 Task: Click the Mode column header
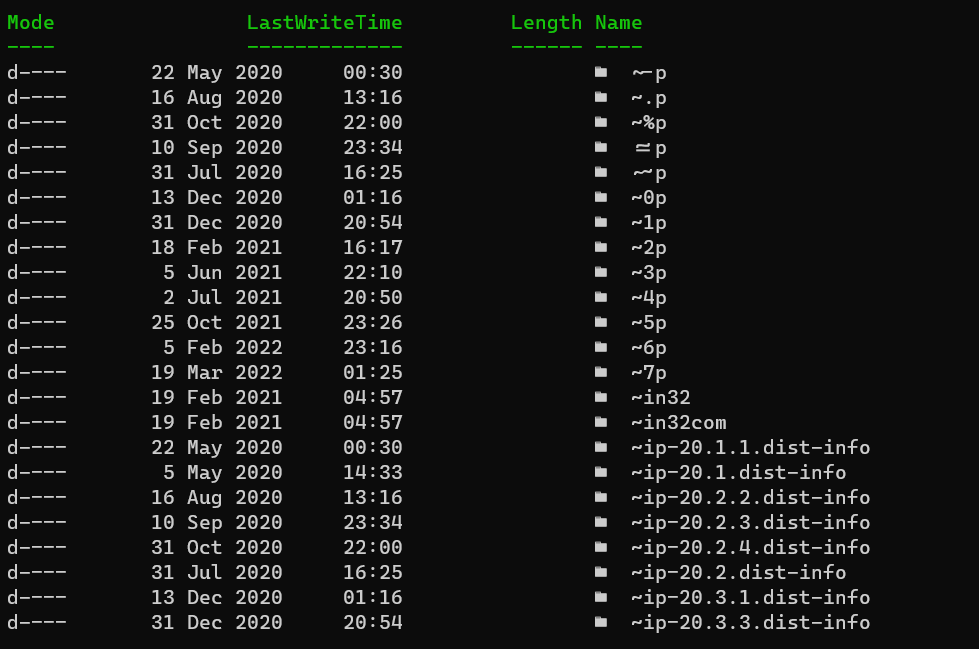(31, 22)
